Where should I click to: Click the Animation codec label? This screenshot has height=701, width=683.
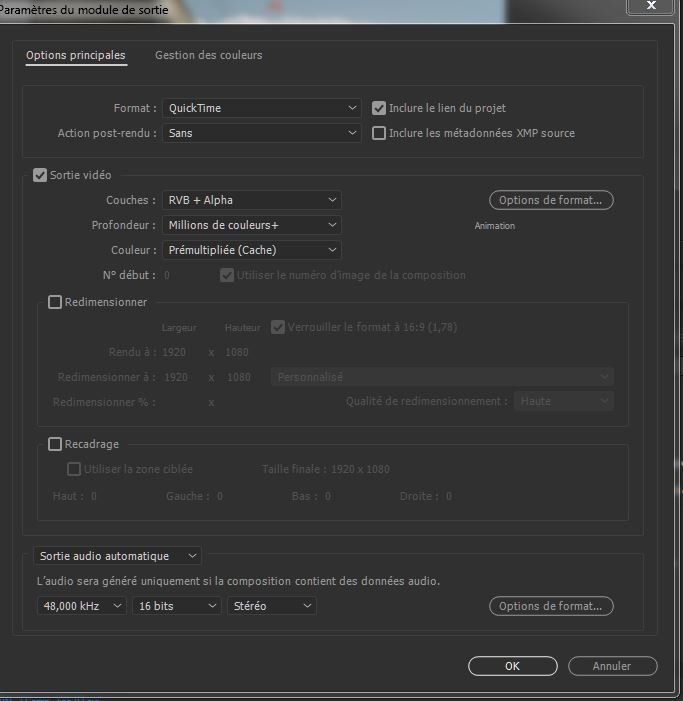click(495, 226)
